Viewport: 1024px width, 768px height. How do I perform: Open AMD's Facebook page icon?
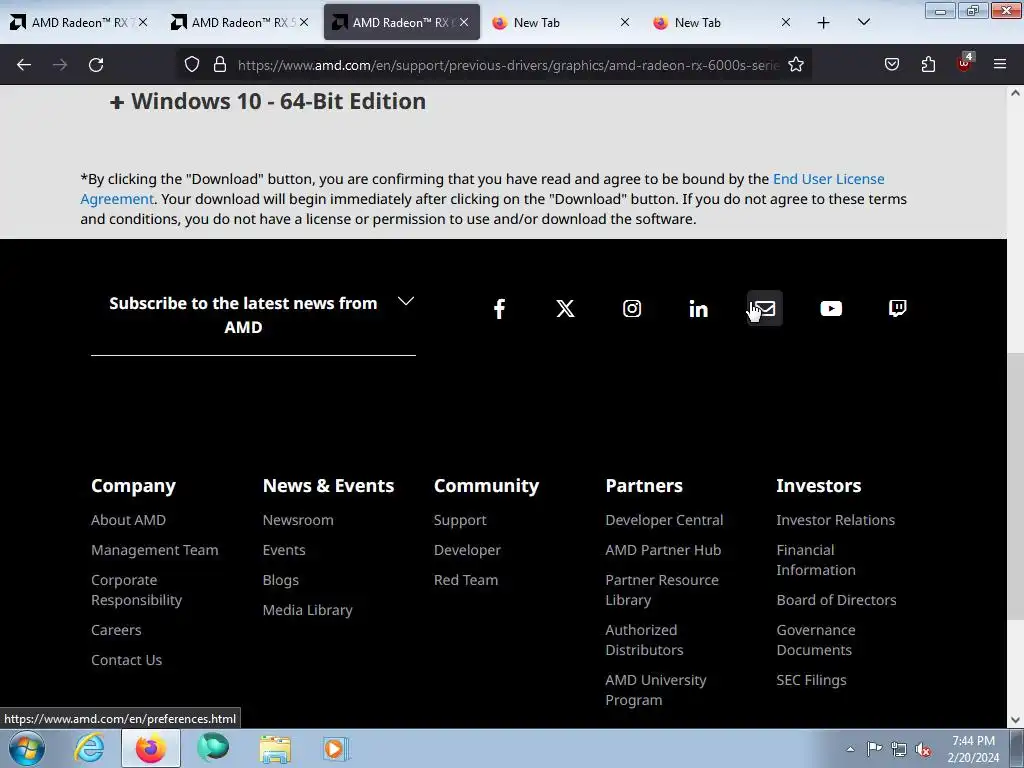click(x=499, y=308)
